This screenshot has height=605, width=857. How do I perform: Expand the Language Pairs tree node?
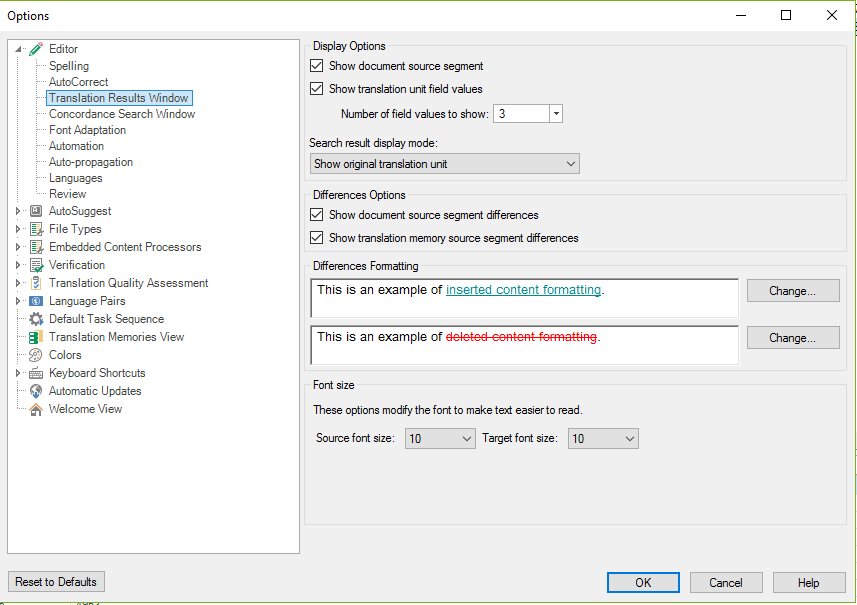(18, 301)
